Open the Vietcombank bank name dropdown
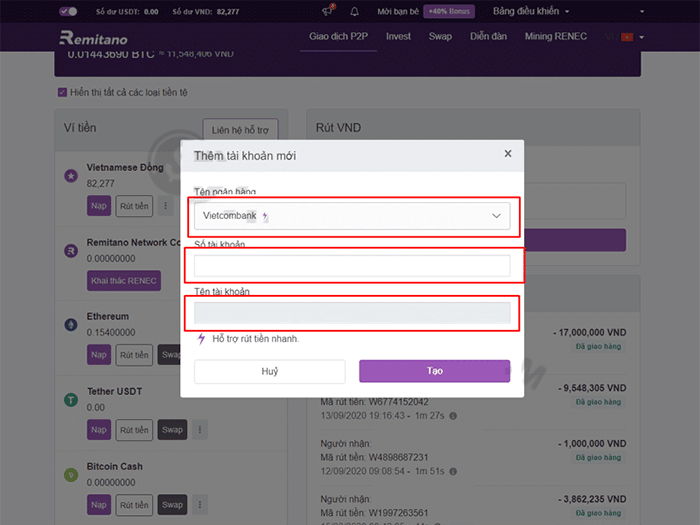 pyautogui.click(x=352, y=216)
